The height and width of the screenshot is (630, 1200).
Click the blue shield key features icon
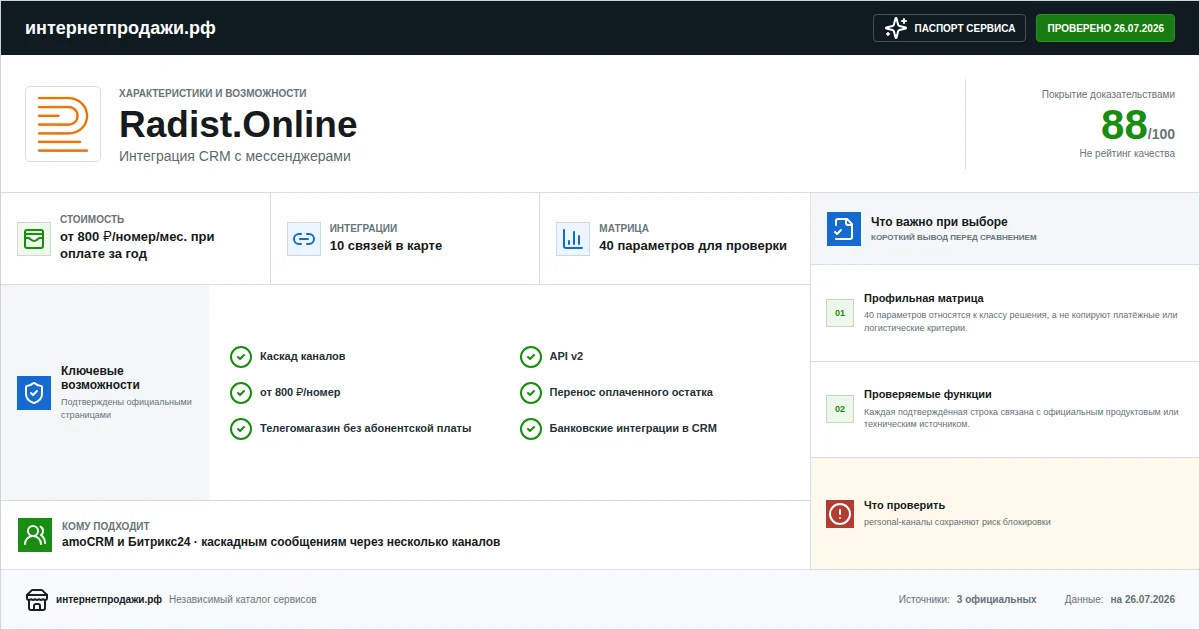point(34,393)
